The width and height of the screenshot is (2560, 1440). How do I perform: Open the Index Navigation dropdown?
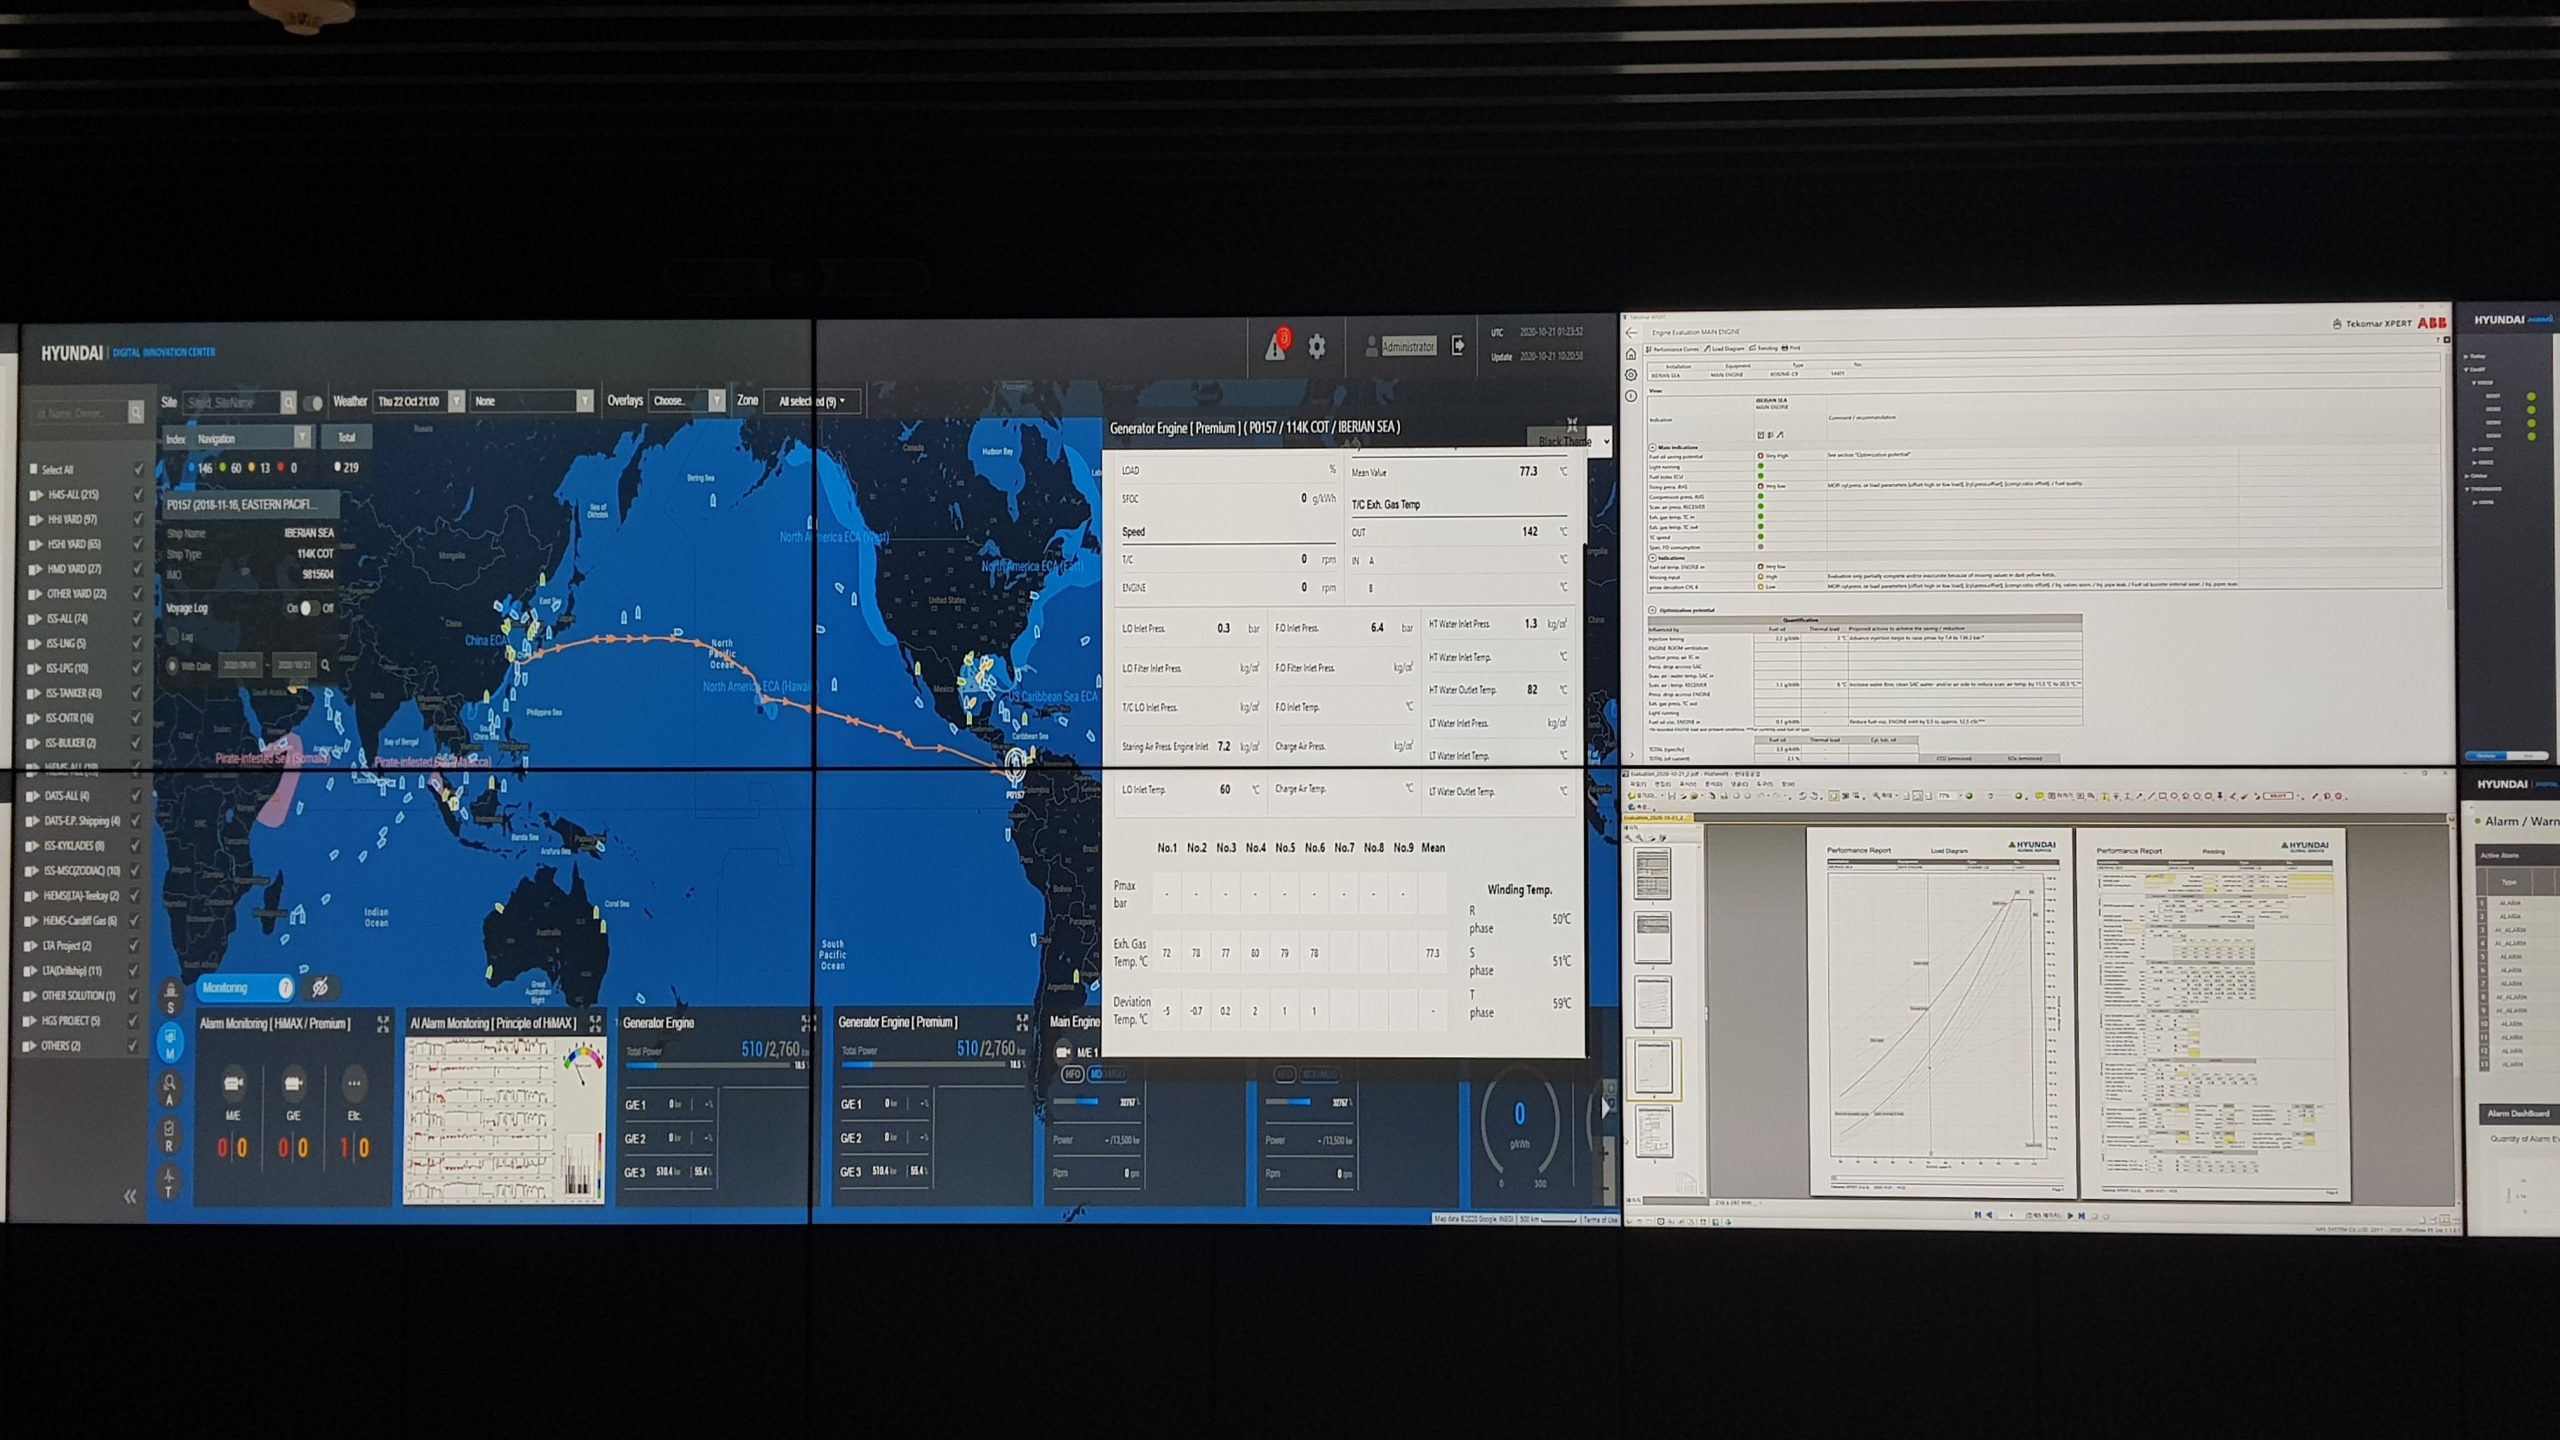click(x=301, y=438)
